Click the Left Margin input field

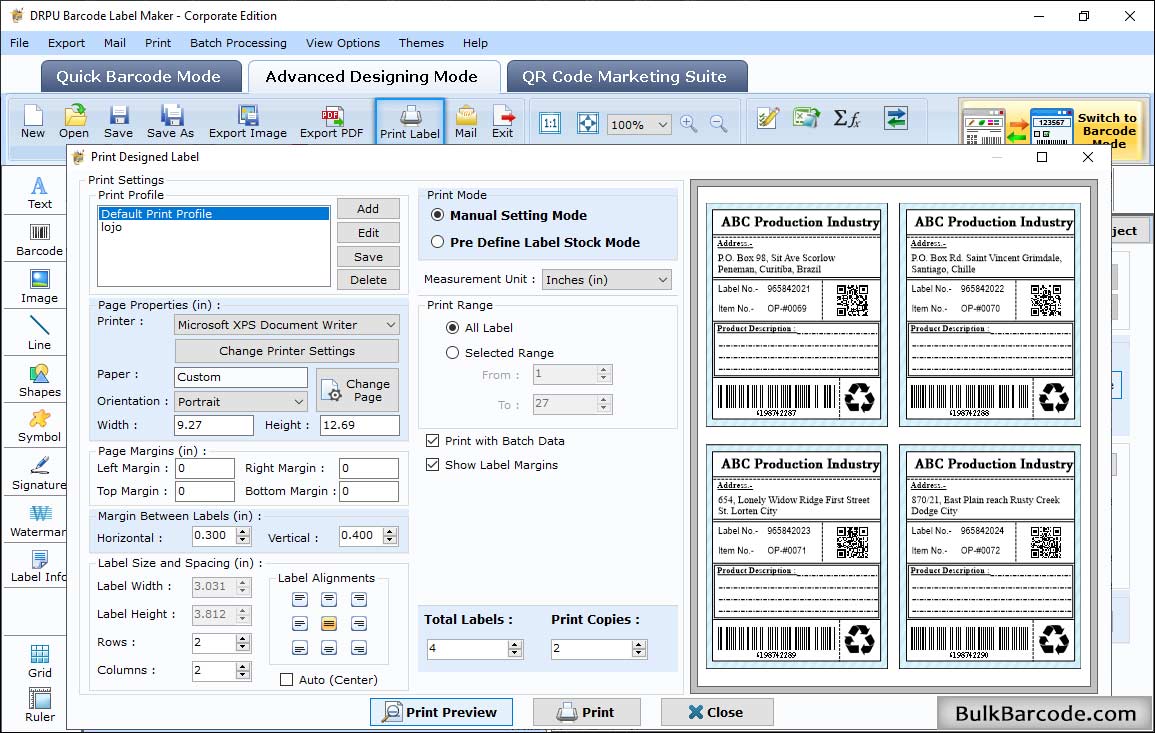coord(205,469)
